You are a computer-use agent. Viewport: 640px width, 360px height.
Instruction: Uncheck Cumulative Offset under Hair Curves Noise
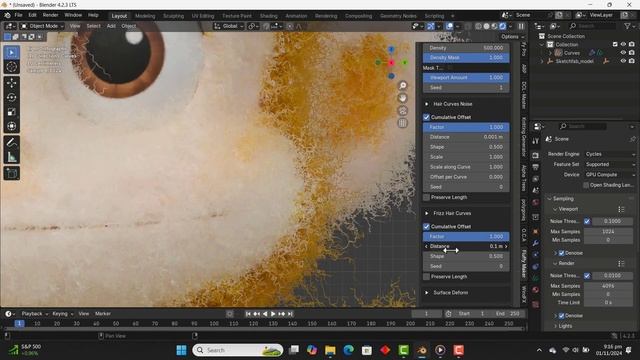point(427,117)
